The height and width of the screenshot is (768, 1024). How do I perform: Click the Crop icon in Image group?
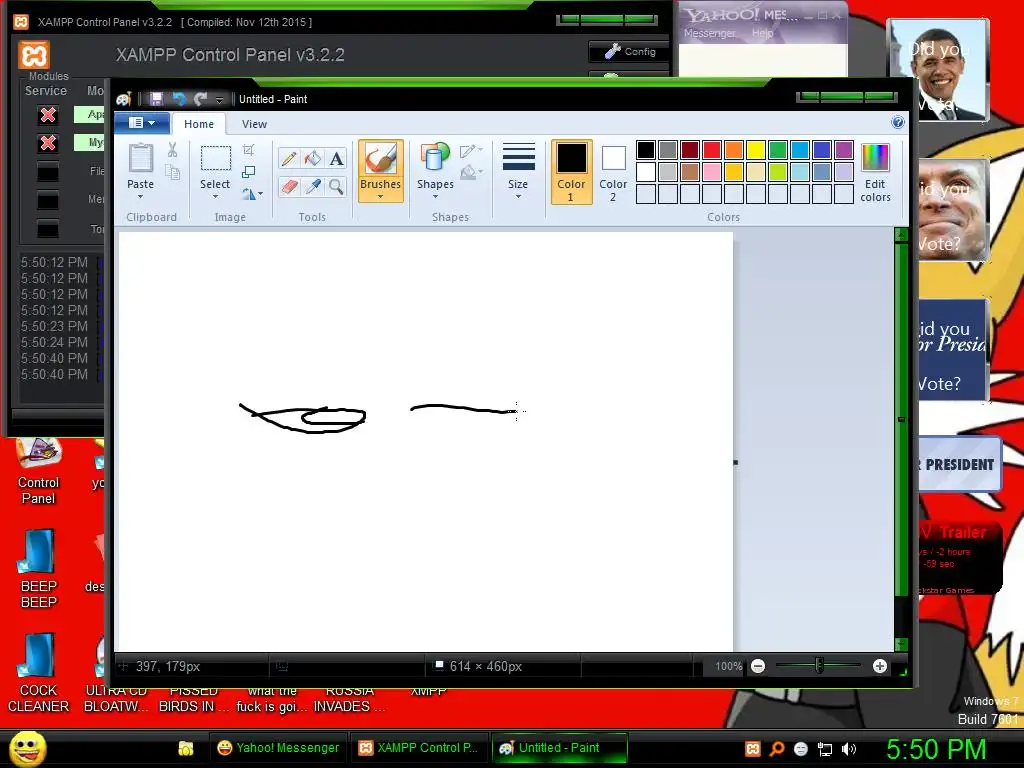[248, 150]
